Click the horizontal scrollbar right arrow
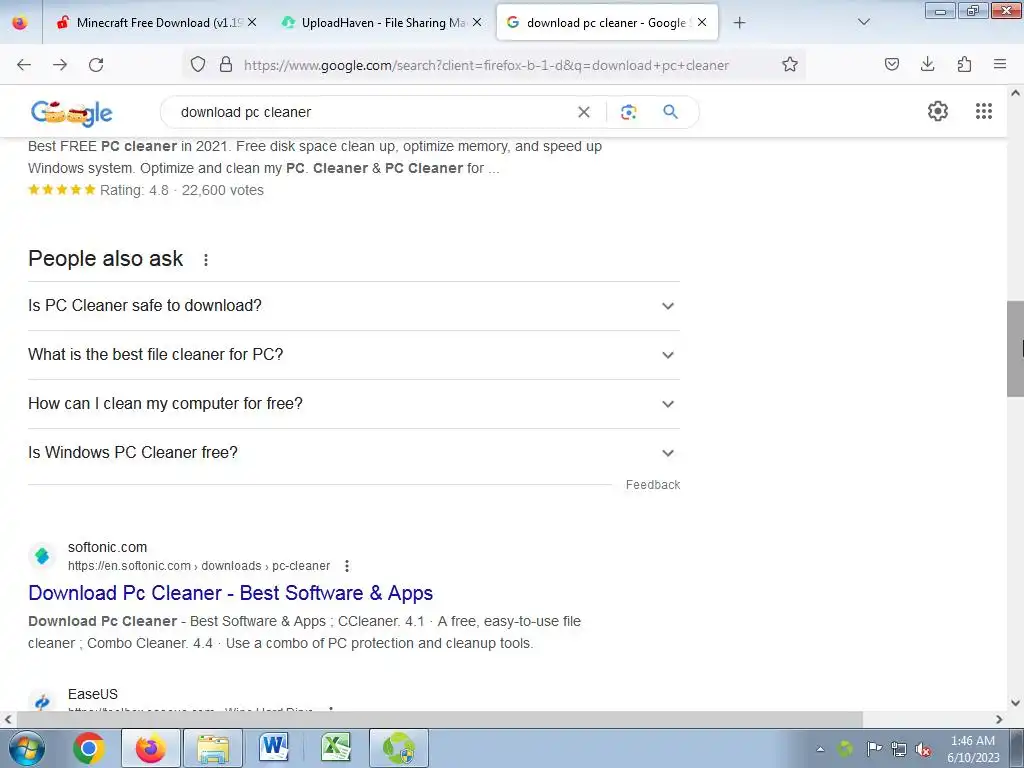This screenshot has height=768, width=1024. [999, 719]
